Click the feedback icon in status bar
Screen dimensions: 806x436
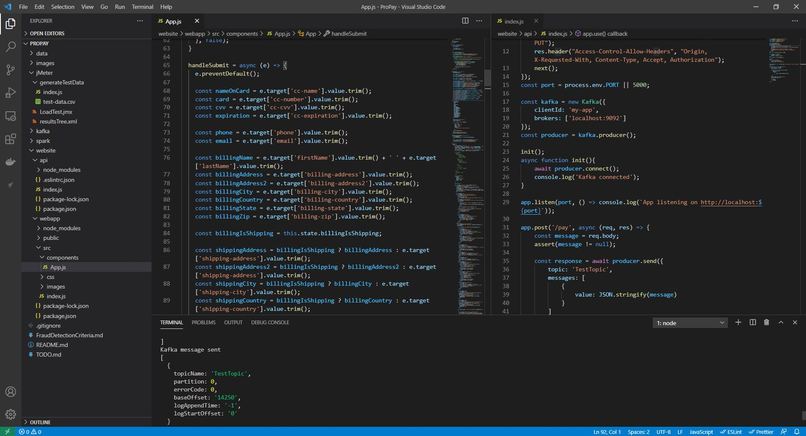click(783, 432)
